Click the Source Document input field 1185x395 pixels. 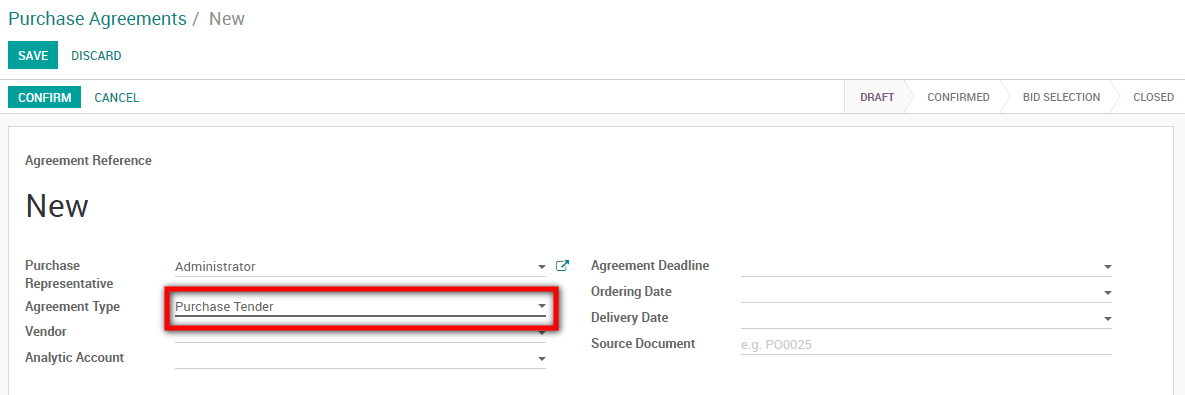(926, 344)
